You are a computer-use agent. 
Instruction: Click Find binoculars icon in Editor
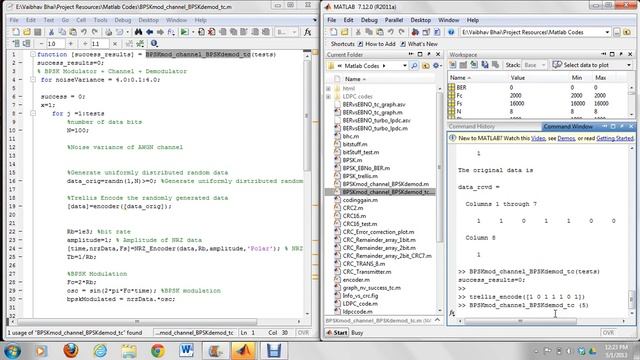(138, 32)
